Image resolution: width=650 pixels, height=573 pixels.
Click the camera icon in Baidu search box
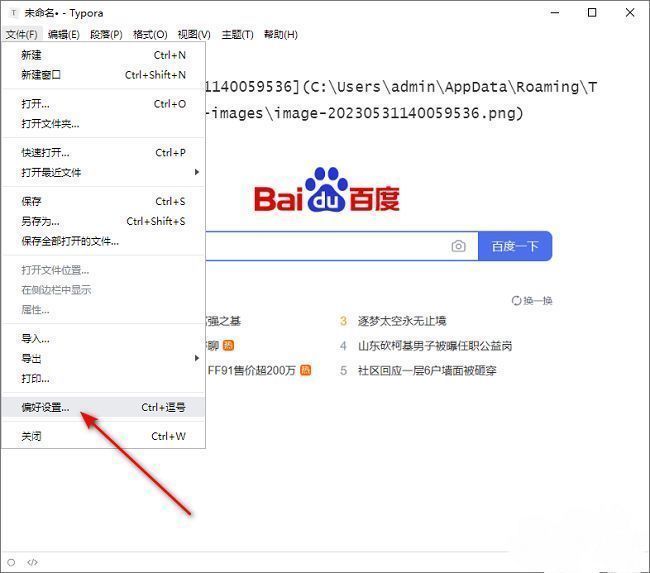[458, 246]
